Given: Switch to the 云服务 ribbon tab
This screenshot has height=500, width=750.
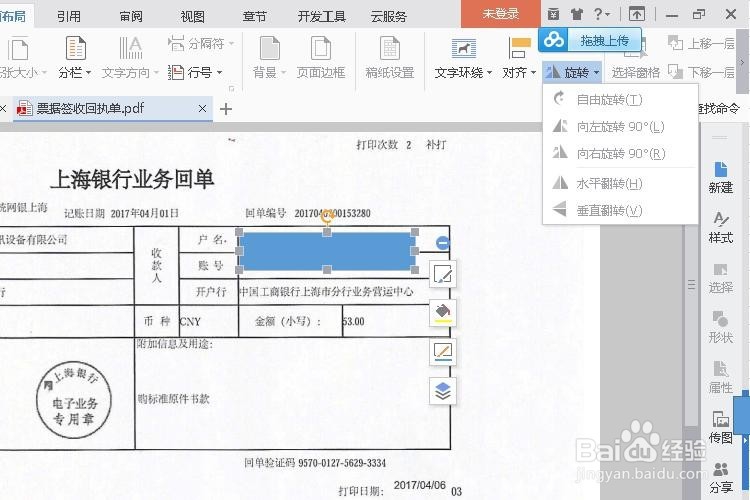Looking at the screenshot, I should (388, 16).
